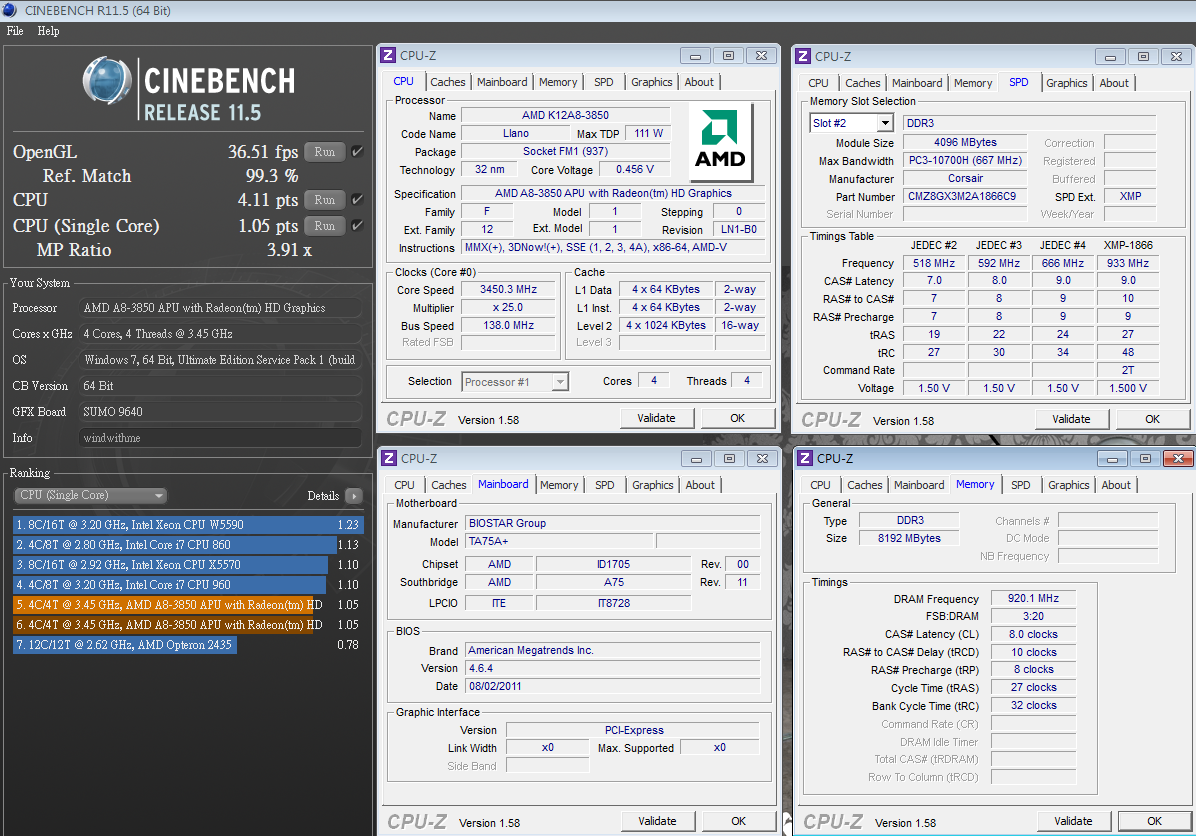1196x836 pixels.
Task: Select Intel Xeon X5570 ranking bar
Action: 171,564
